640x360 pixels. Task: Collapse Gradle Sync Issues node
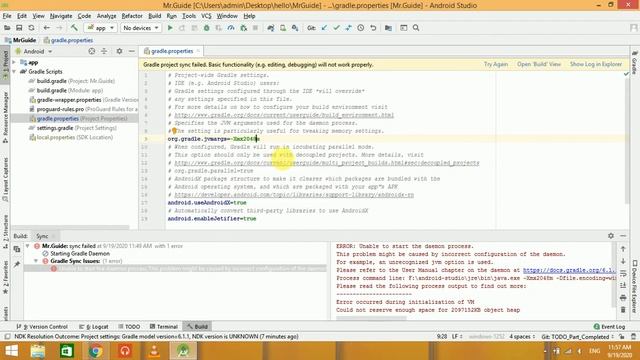pyautogui.click(x=36, y=261)
